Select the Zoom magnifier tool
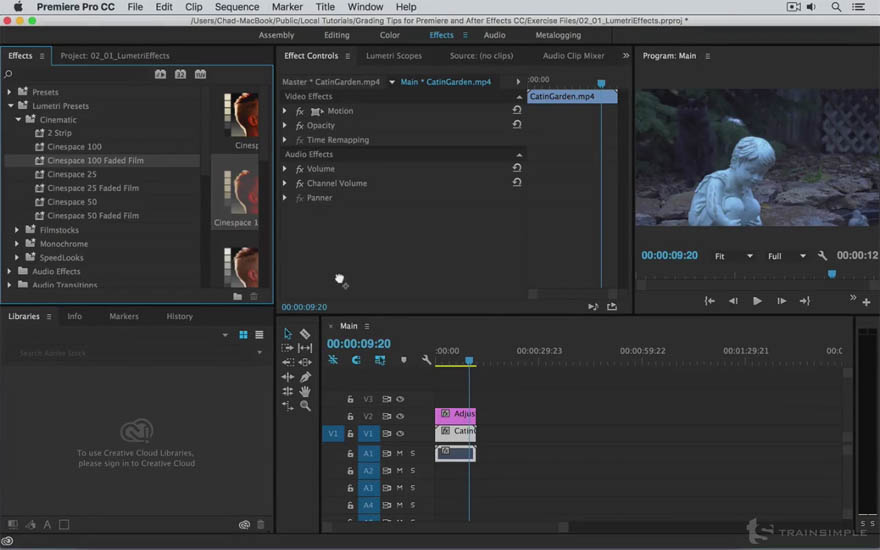This screenshot has width=880, height=550. point(305,406)
